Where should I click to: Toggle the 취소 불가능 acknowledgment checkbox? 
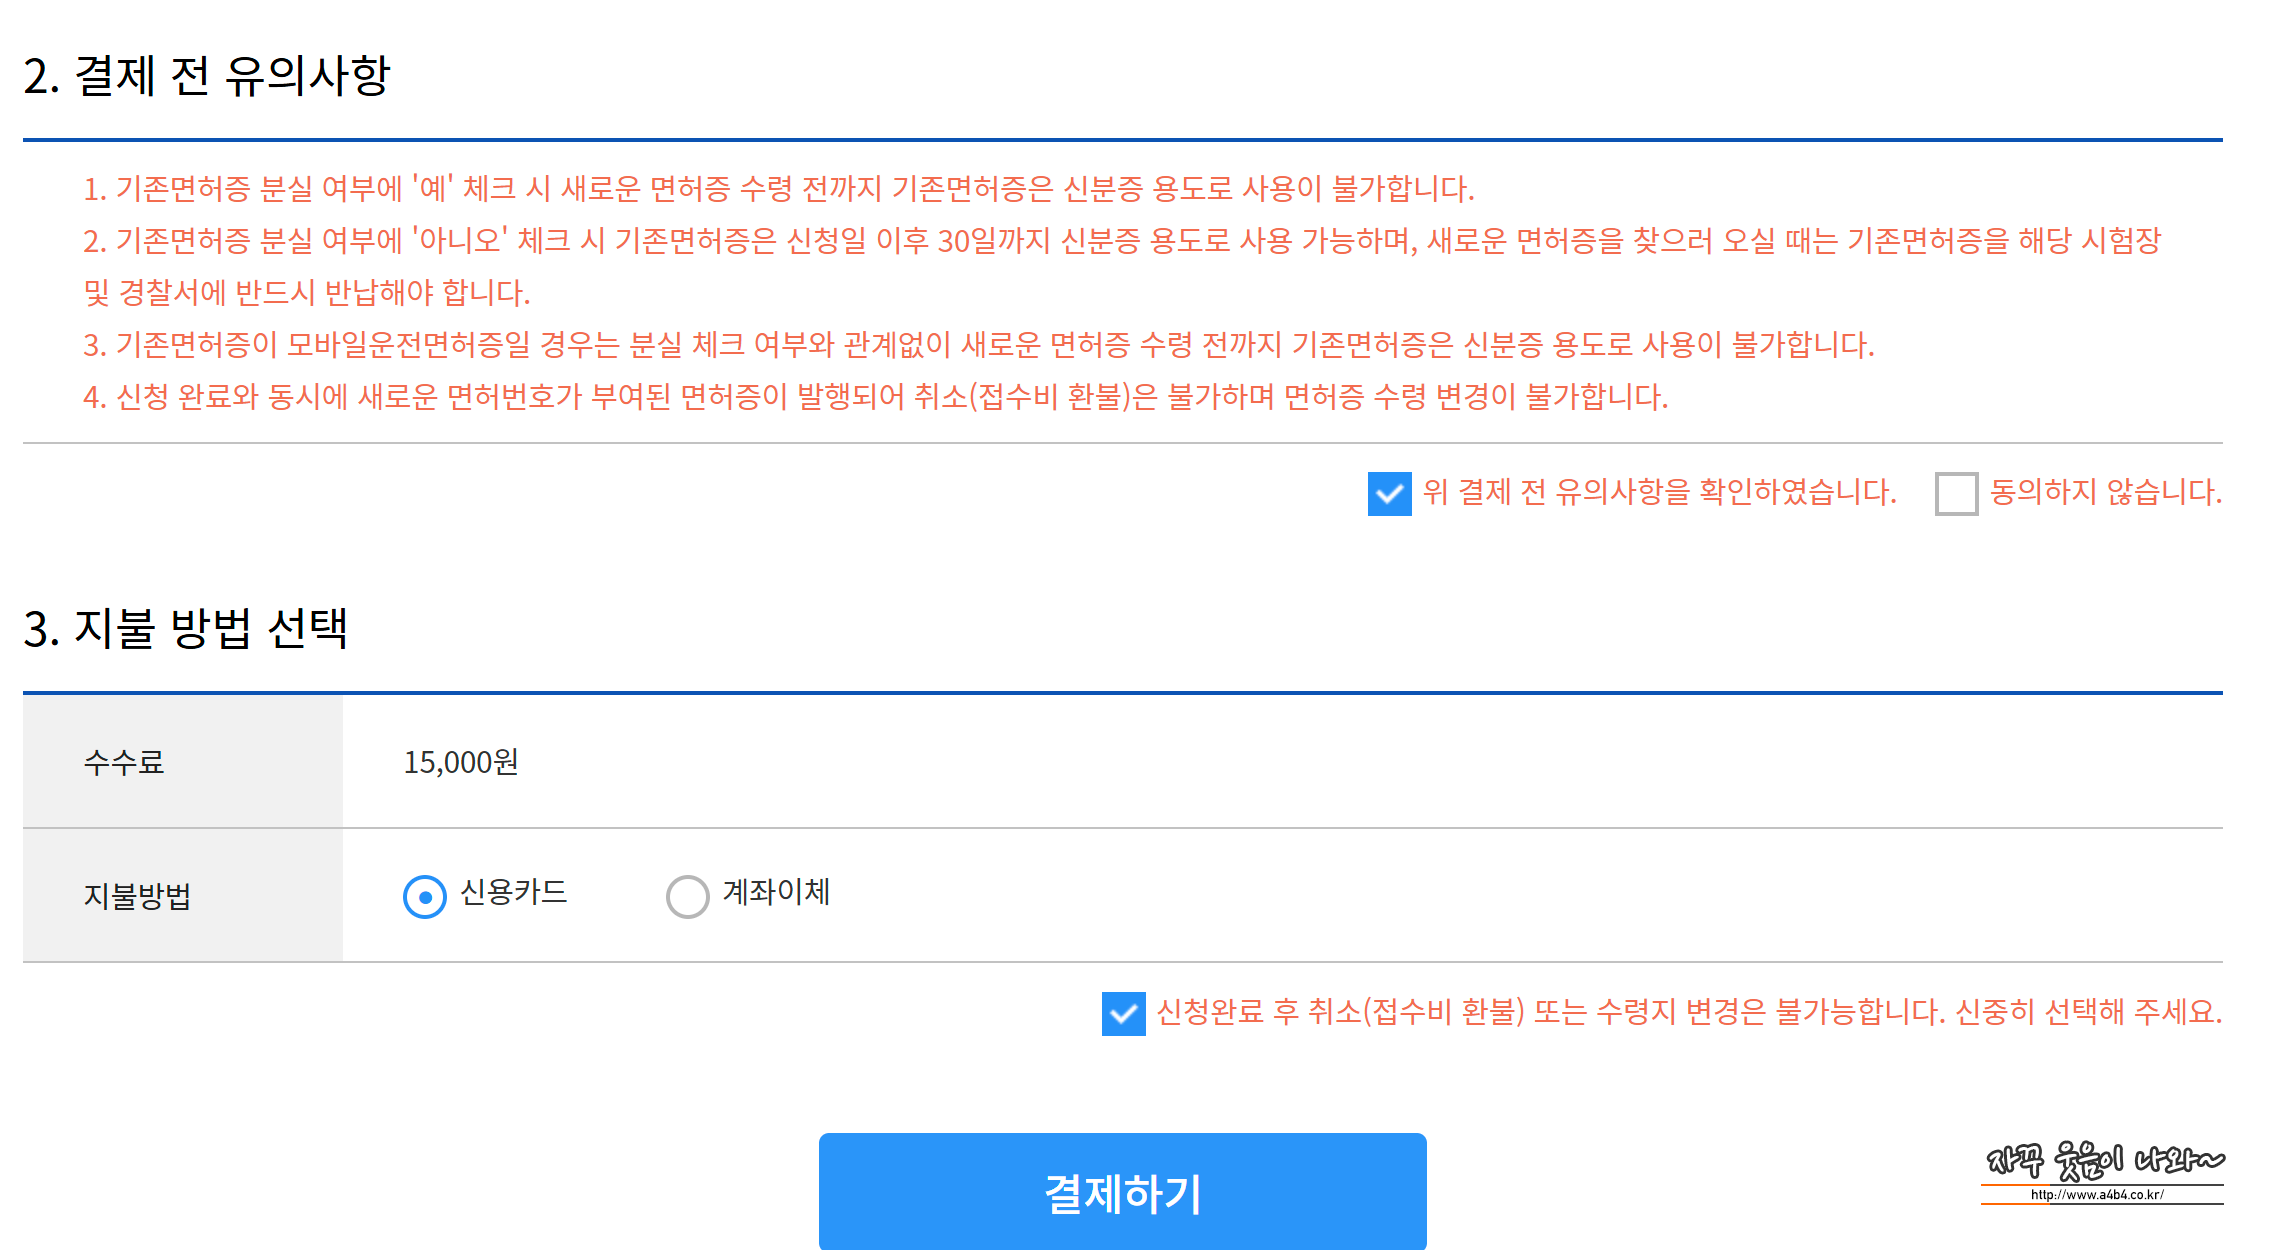coord(1123,1014)
